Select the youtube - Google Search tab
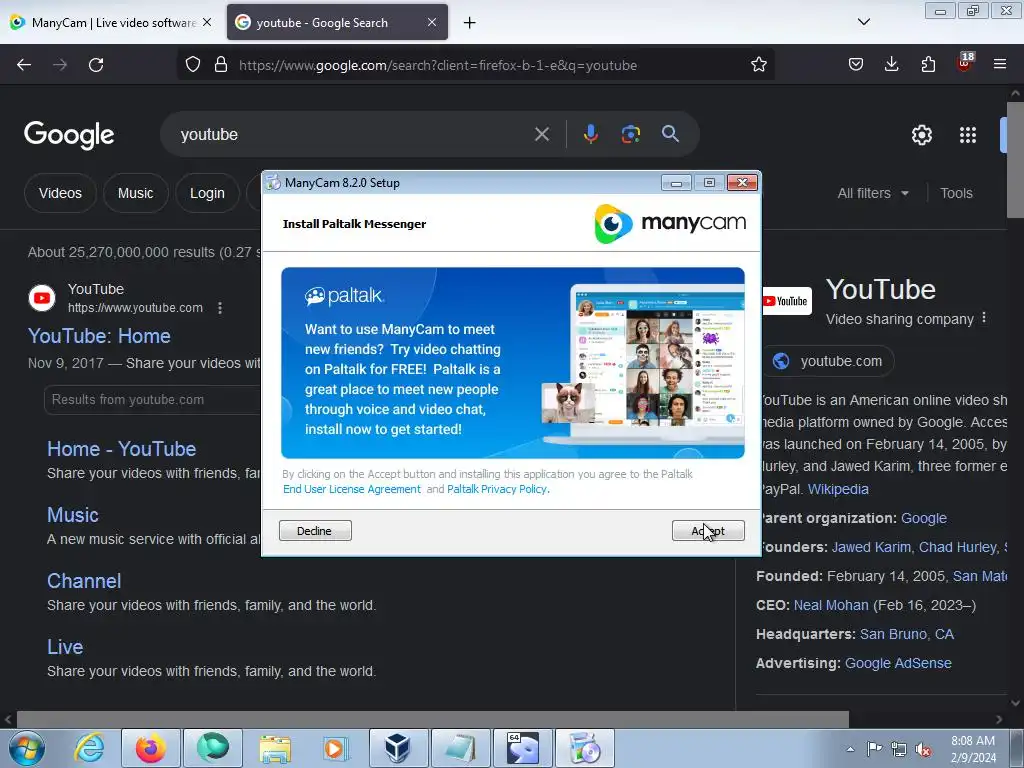The height and width of the screenshot is (768, 1024). click(337, 23)
